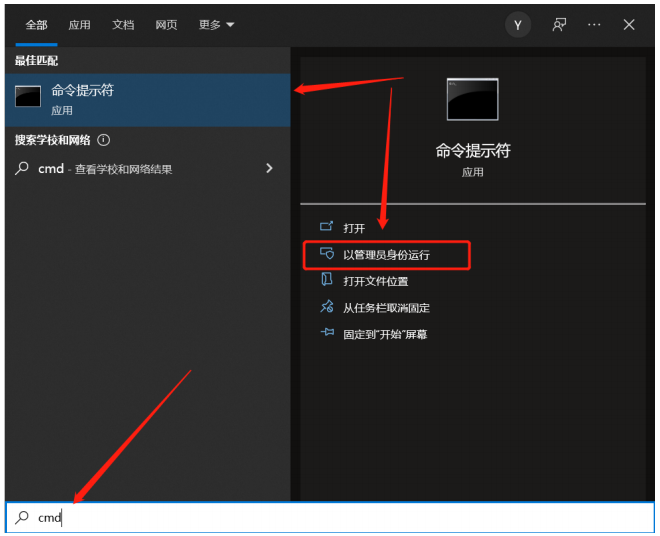Select 命令提示符 best match result
The width and height of the screenshot is (660, 536).
(x=148, y=100)
